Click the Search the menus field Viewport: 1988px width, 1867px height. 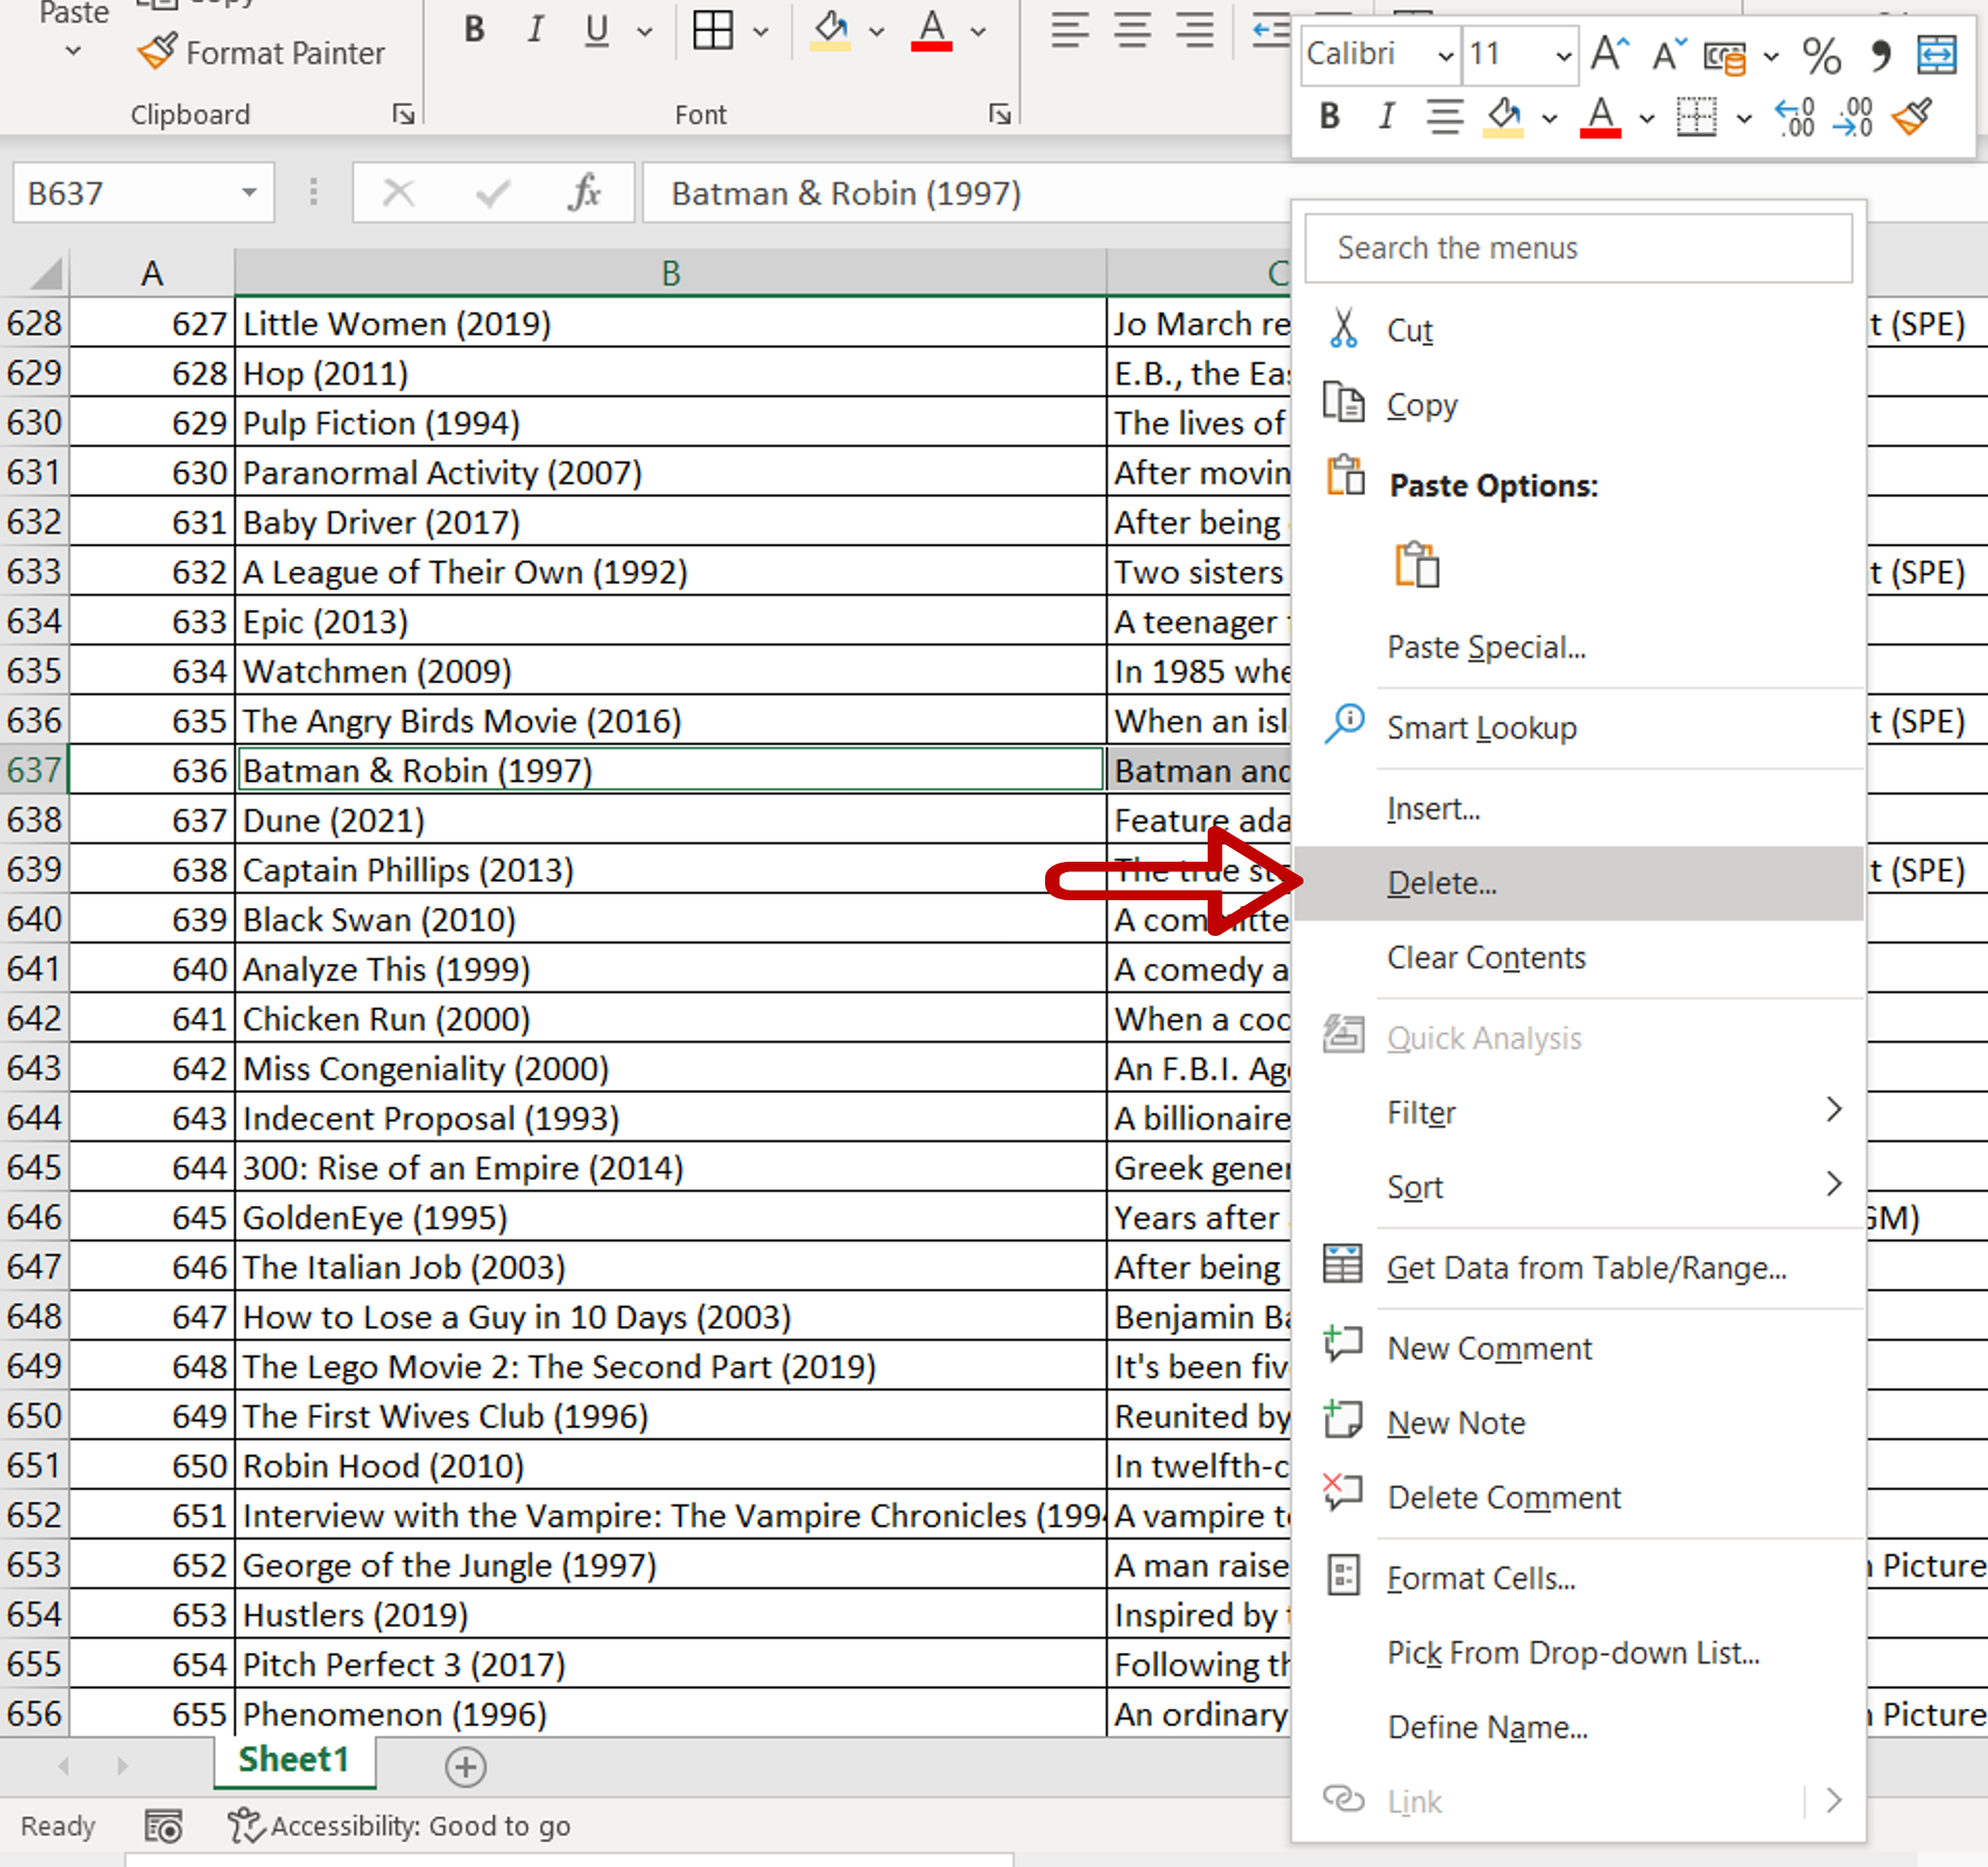1577,248
